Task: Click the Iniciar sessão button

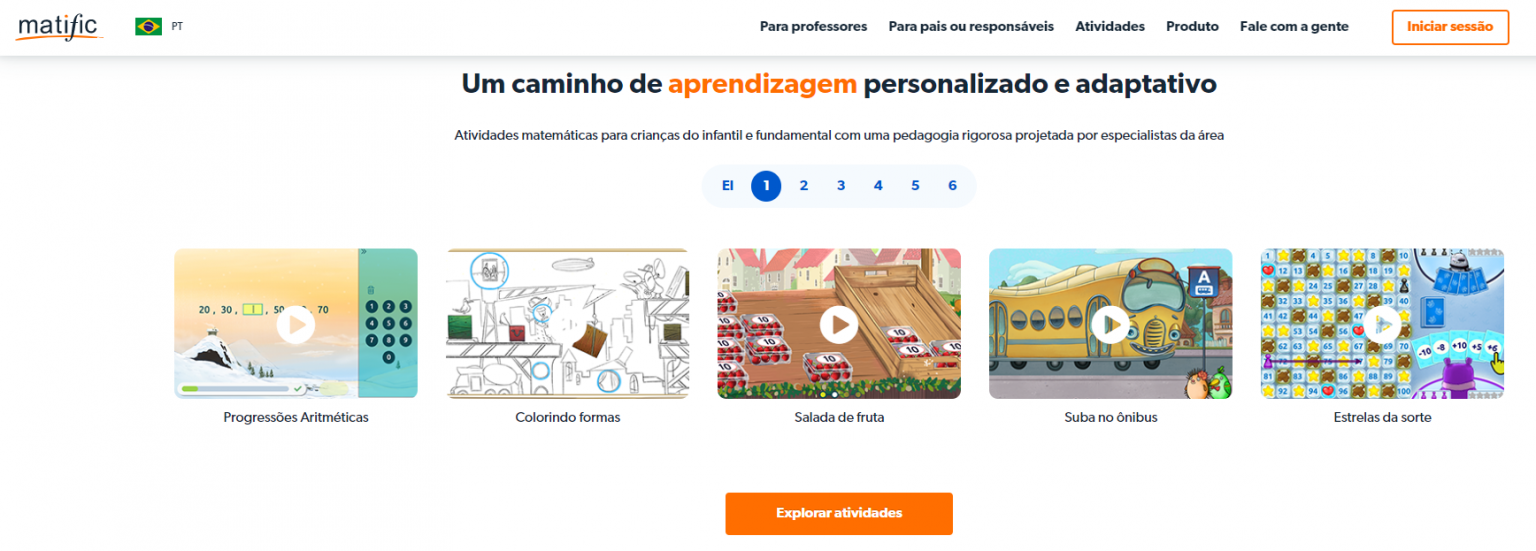Action: tap(1450, 27)
